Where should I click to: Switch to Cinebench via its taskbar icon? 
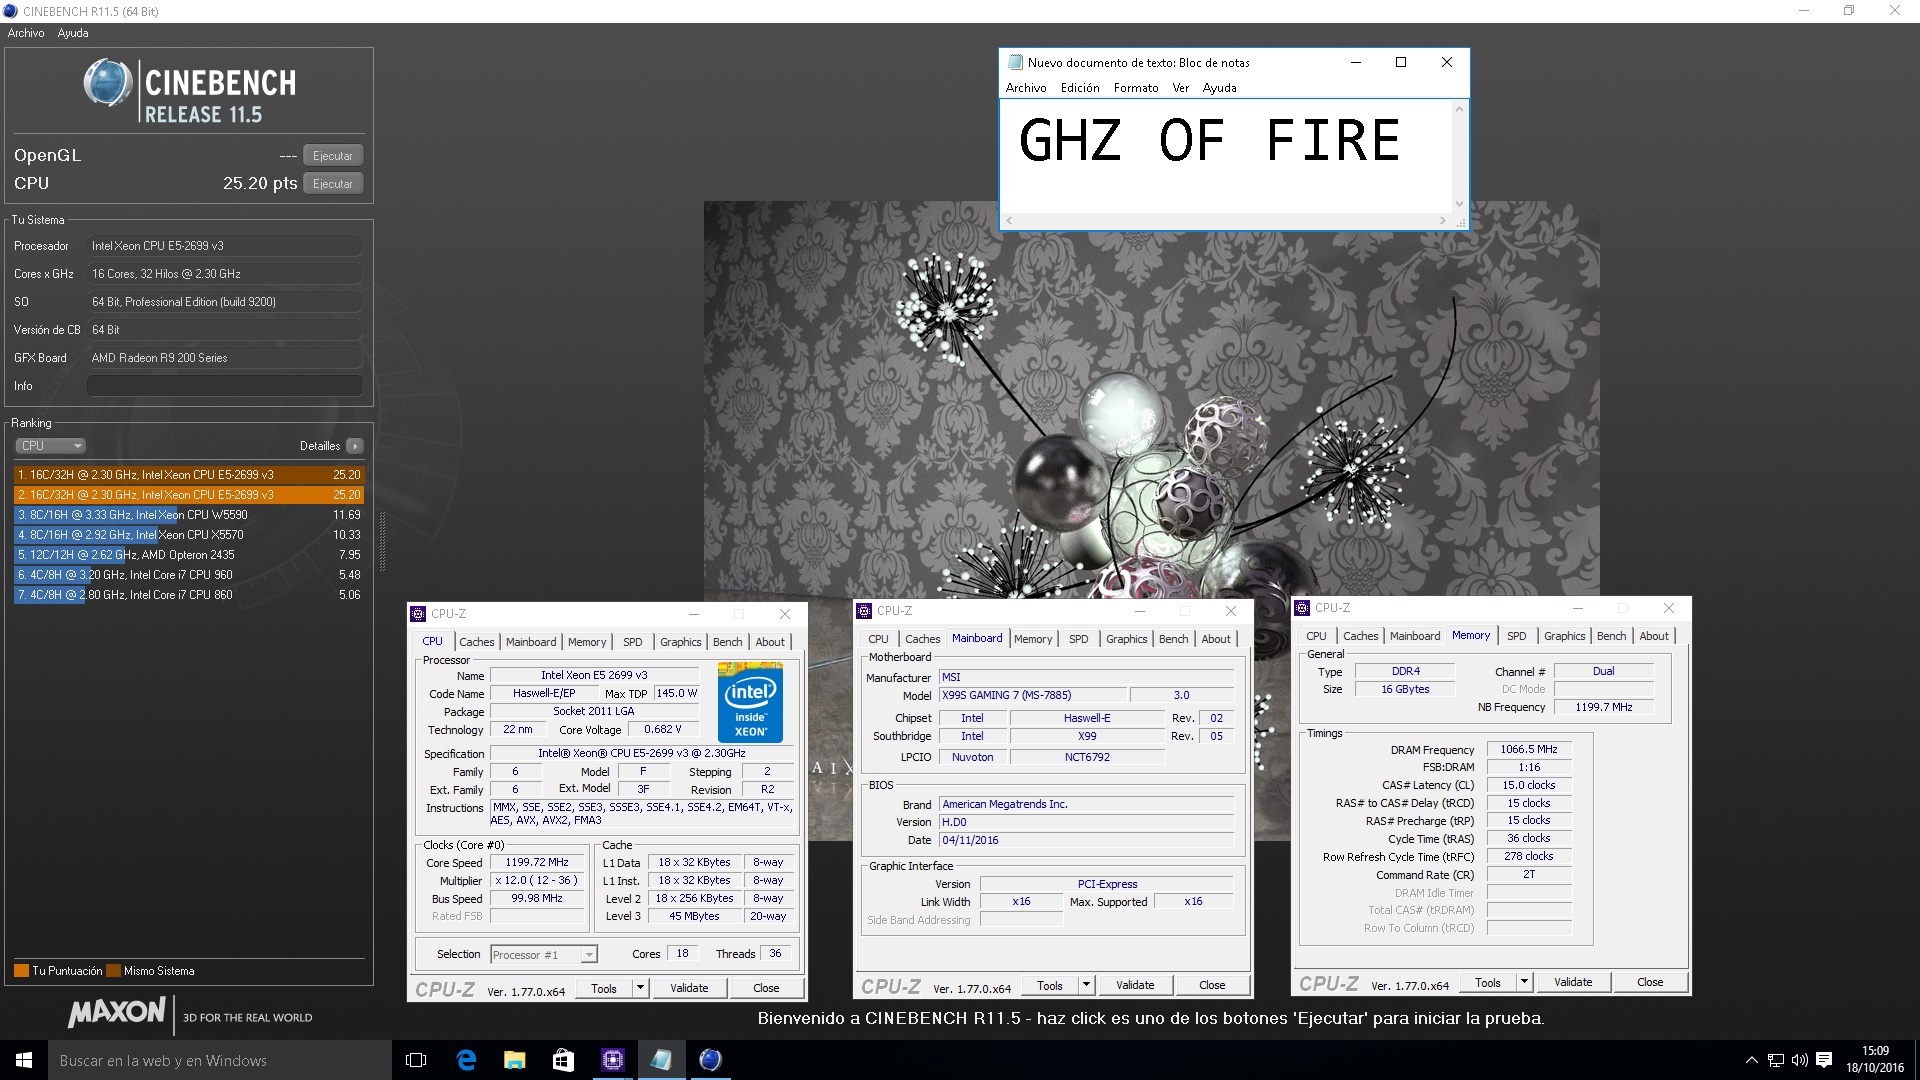point(710,1060)
